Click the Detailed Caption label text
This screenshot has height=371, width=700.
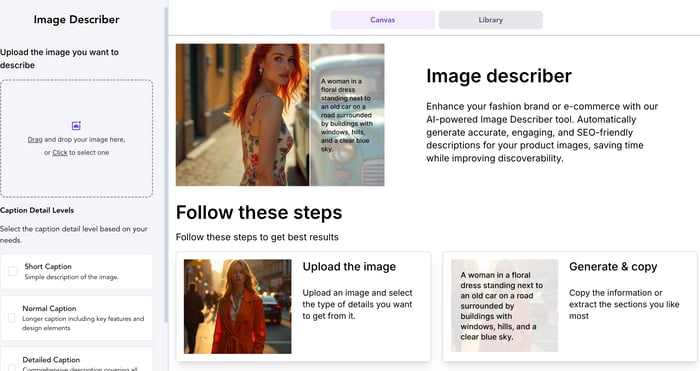click(x=51, y=360)
